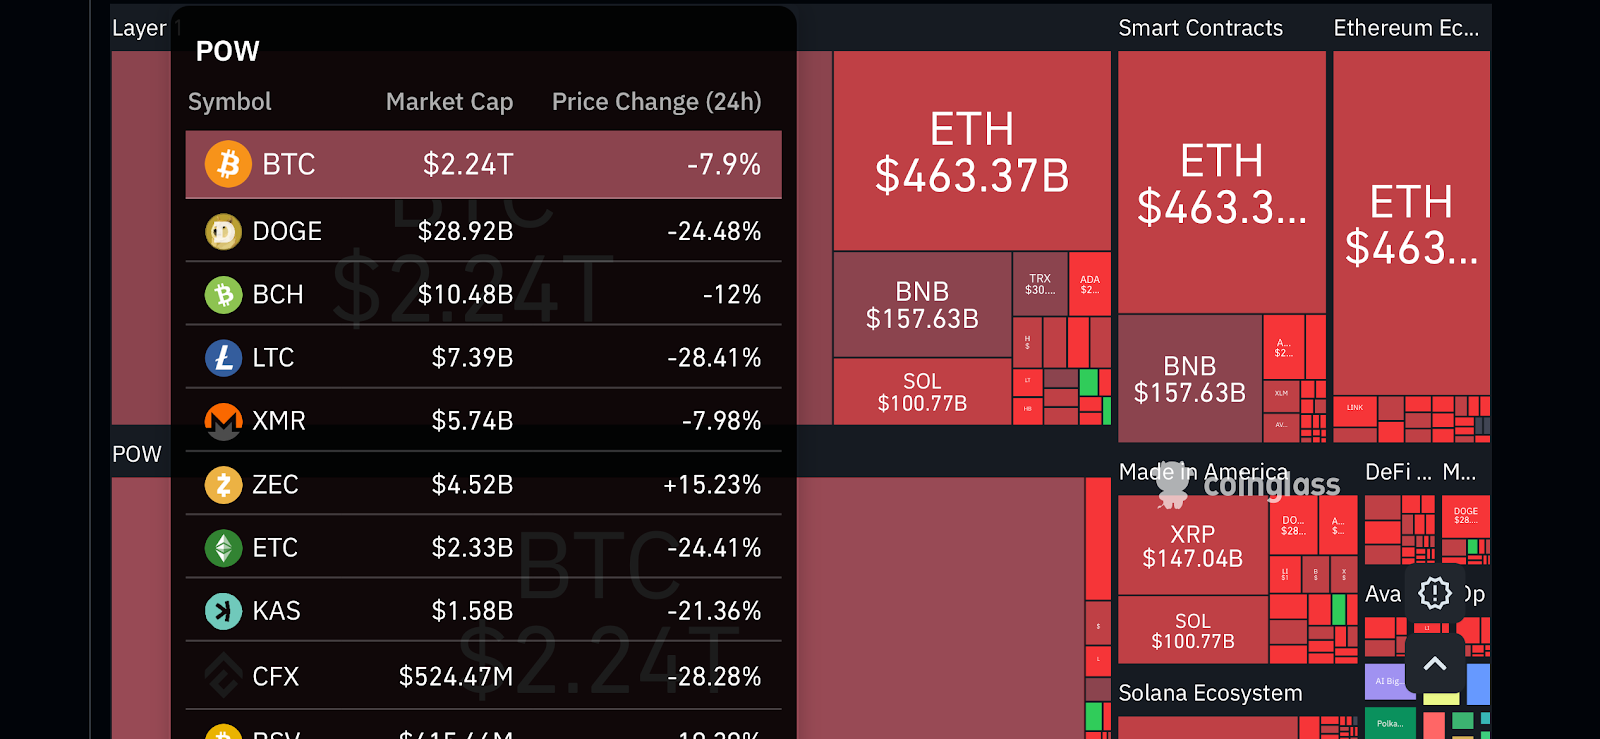The image size is (1600, 739).
Task: Click the Ethereum Classic icon
Action: (x=223, y=548)
